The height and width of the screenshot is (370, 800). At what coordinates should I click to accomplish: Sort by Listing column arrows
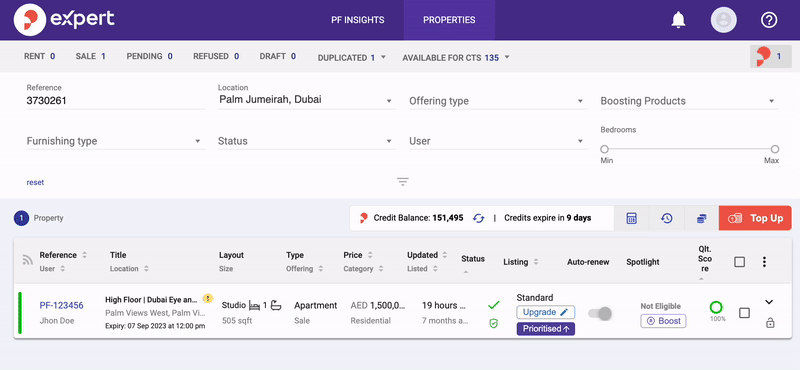(536, 262)
